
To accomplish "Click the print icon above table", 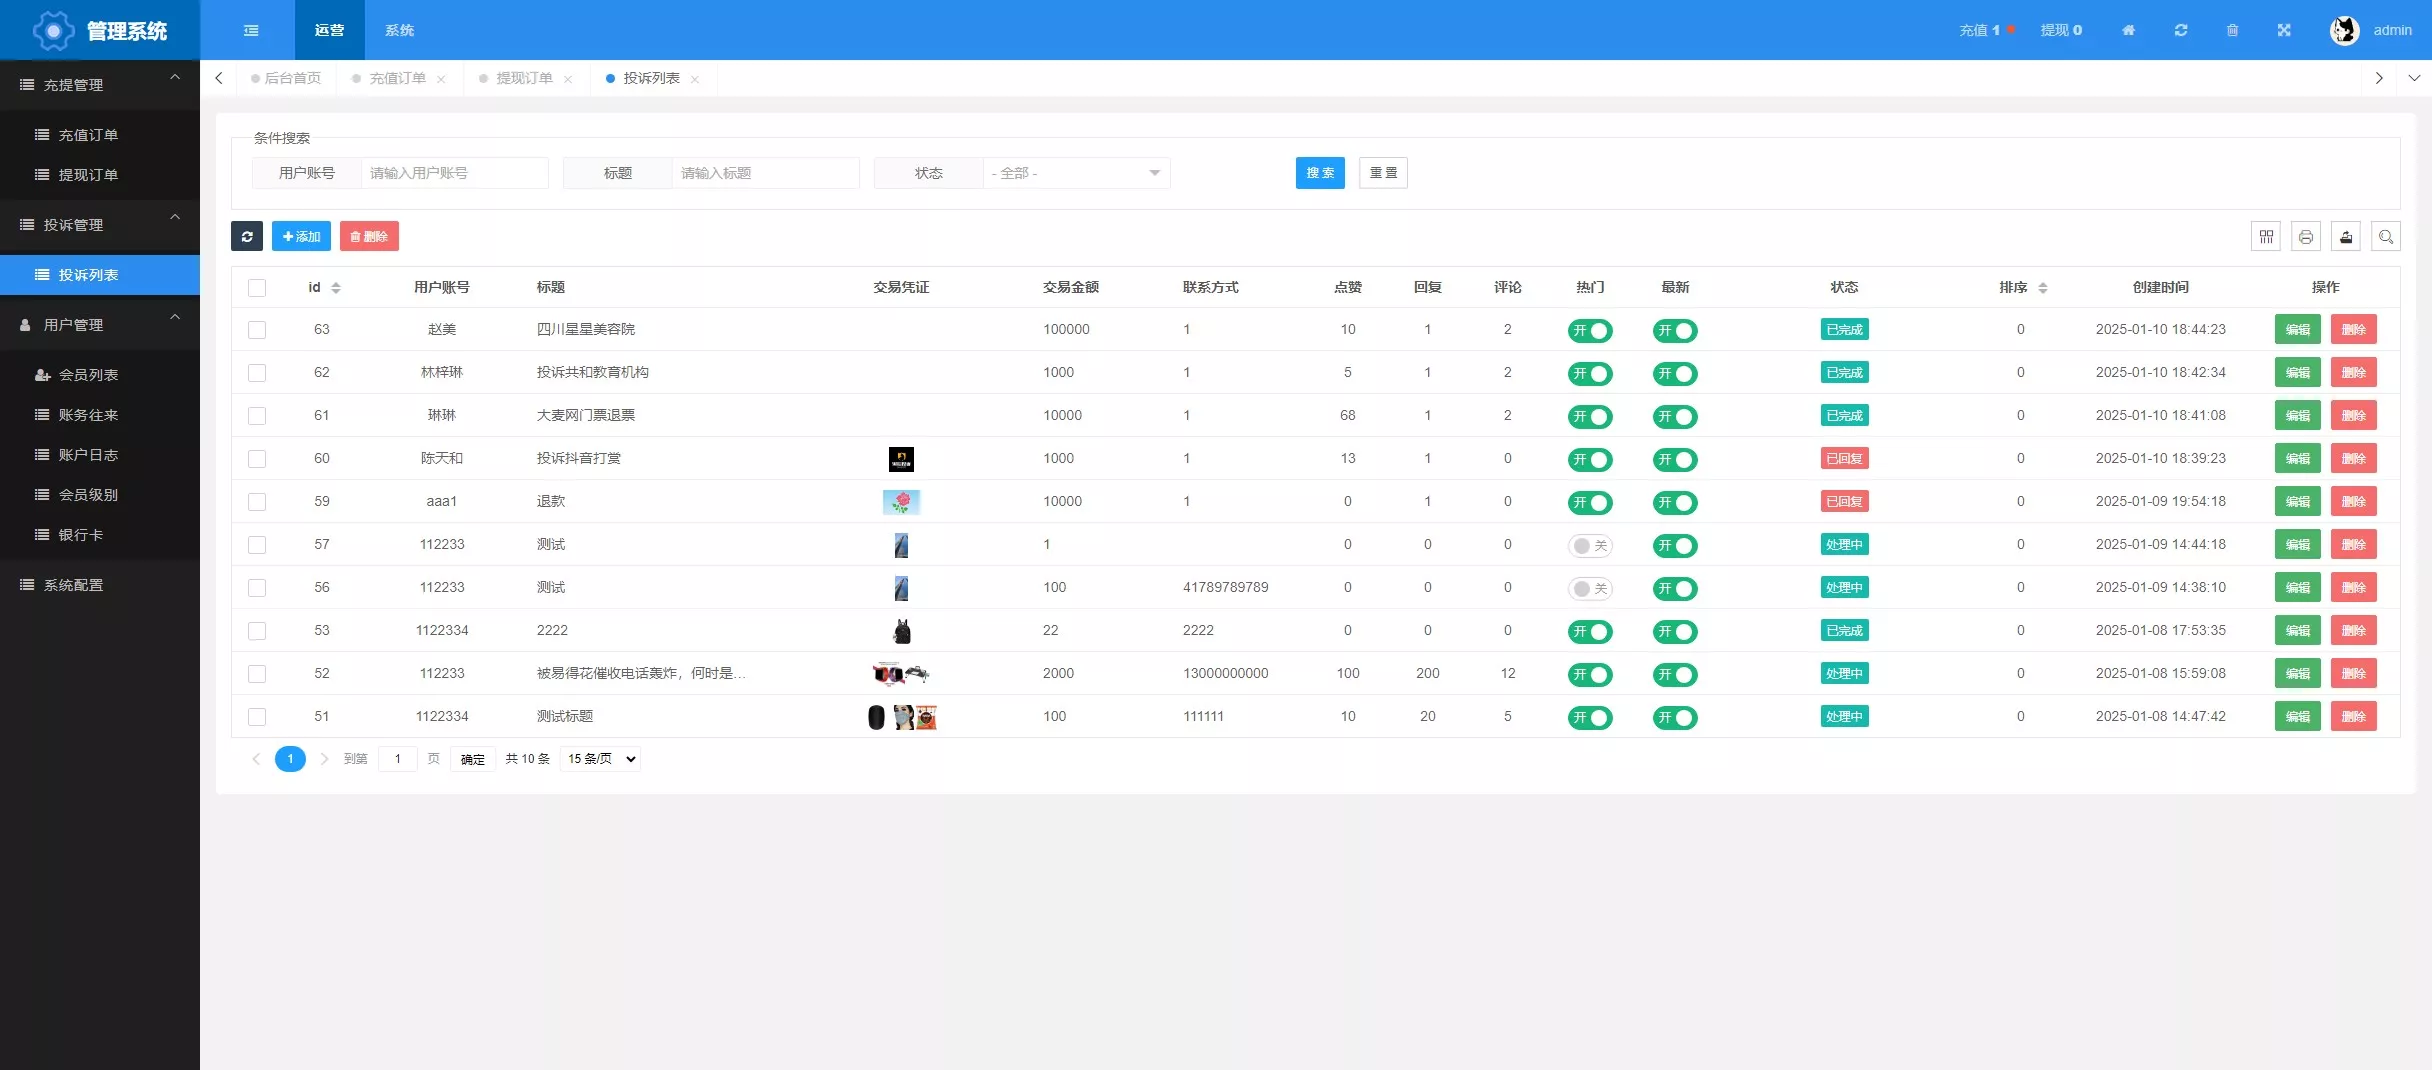I will tap(2306, 236).
